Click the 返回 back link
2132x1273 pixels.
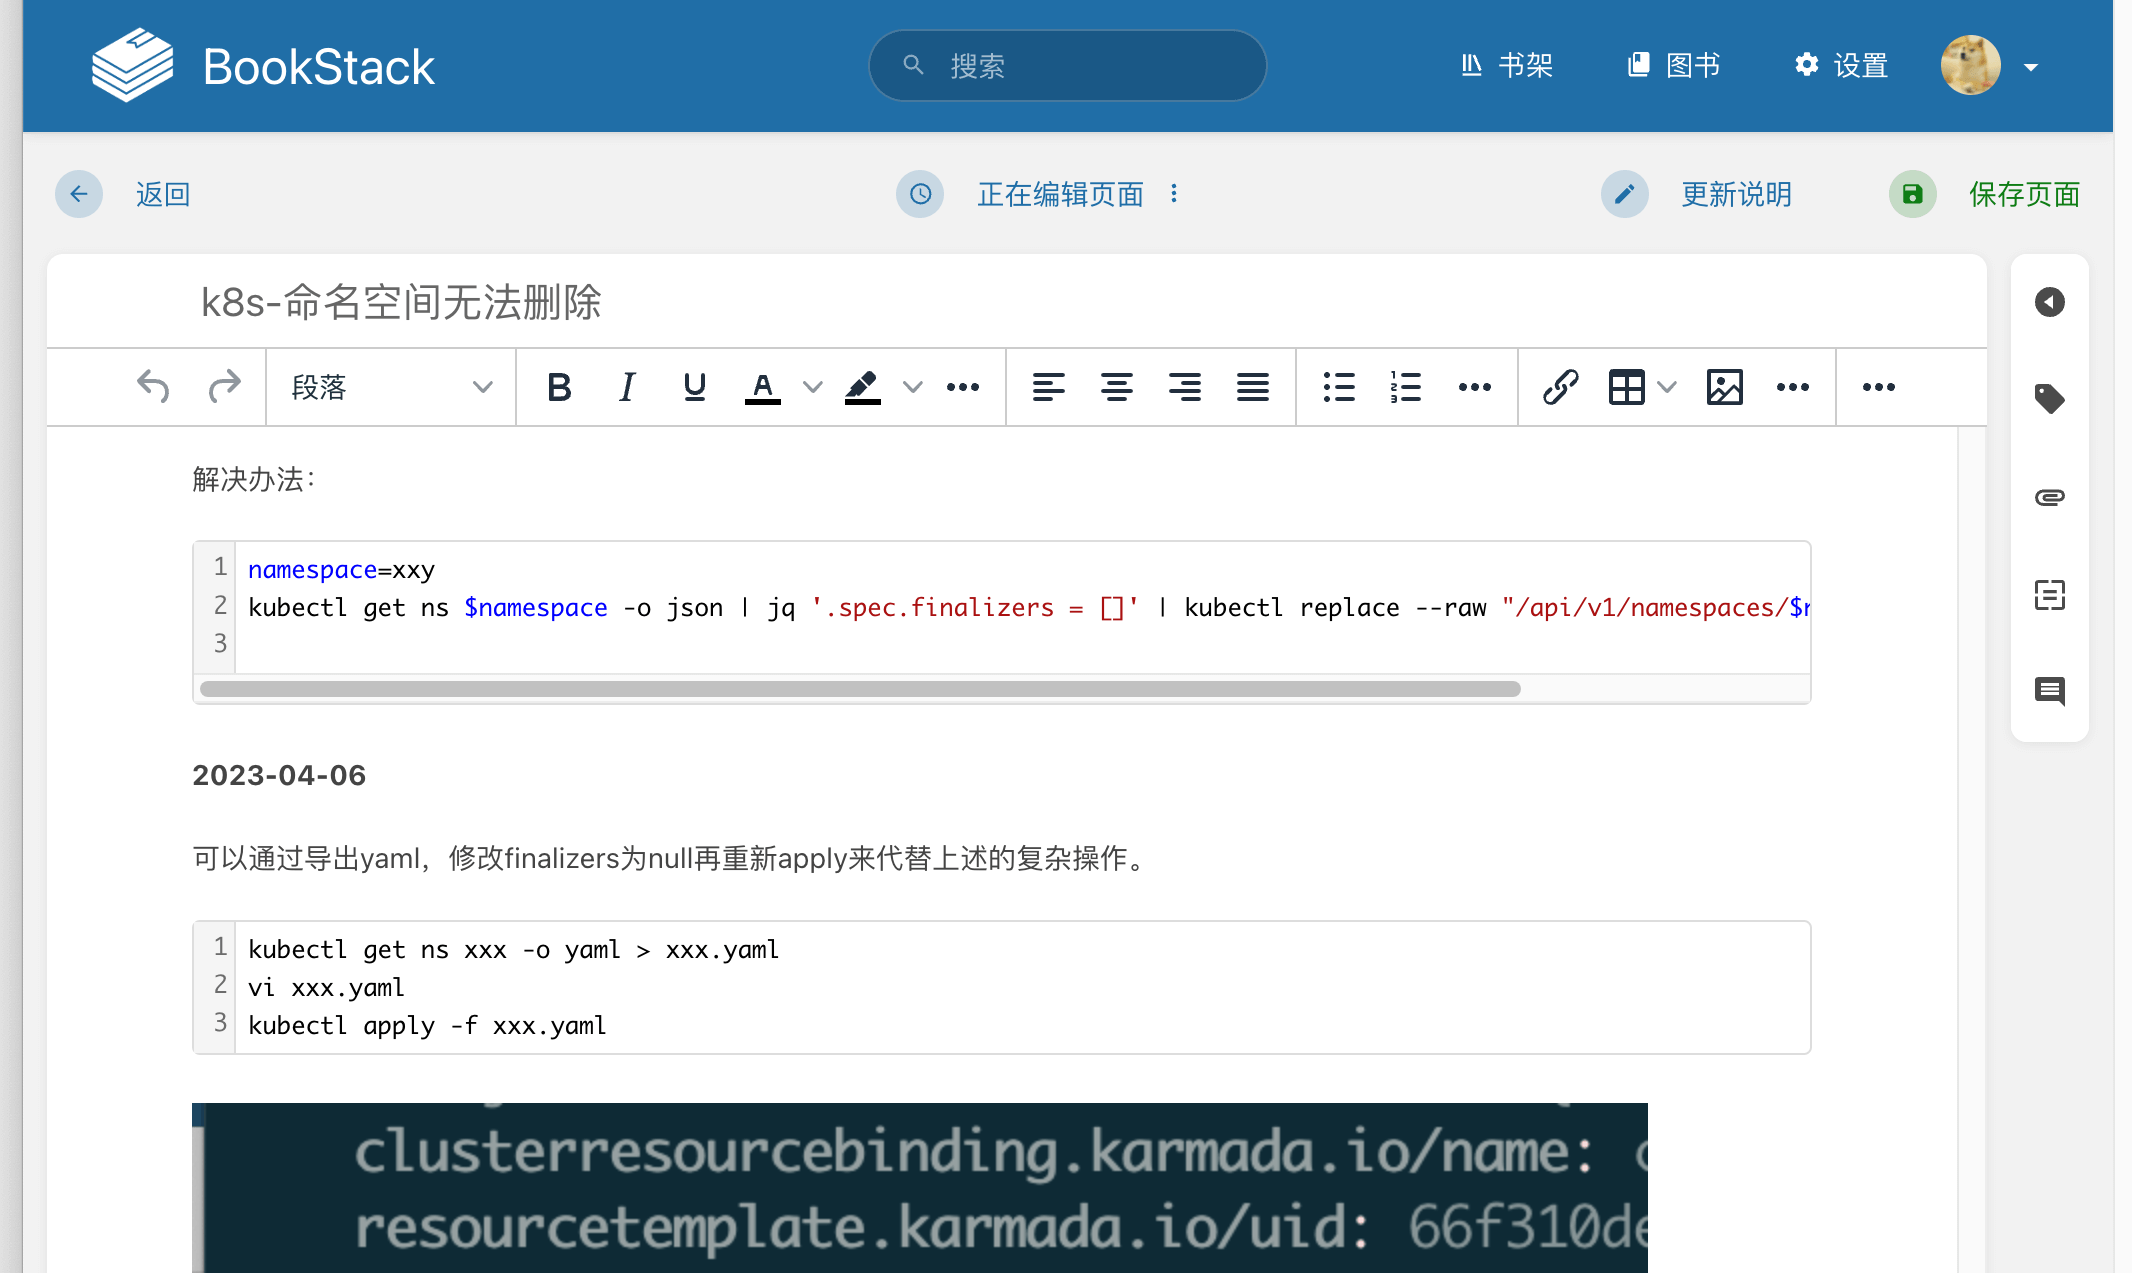point(162,194)
